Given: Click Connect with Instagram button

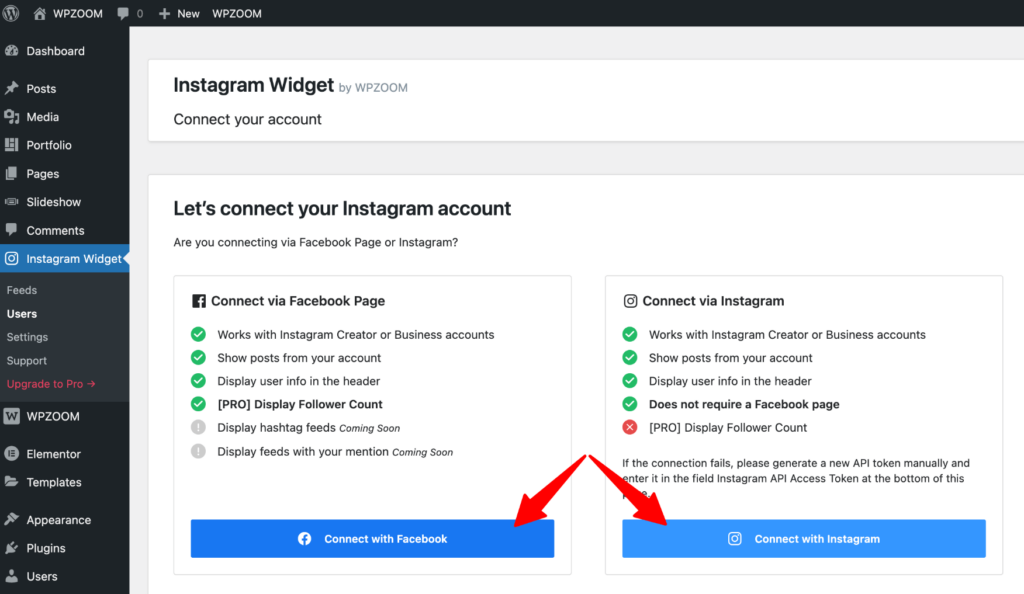Looking at the screenshot, I should pyautogui.click(x=804, y=539).
